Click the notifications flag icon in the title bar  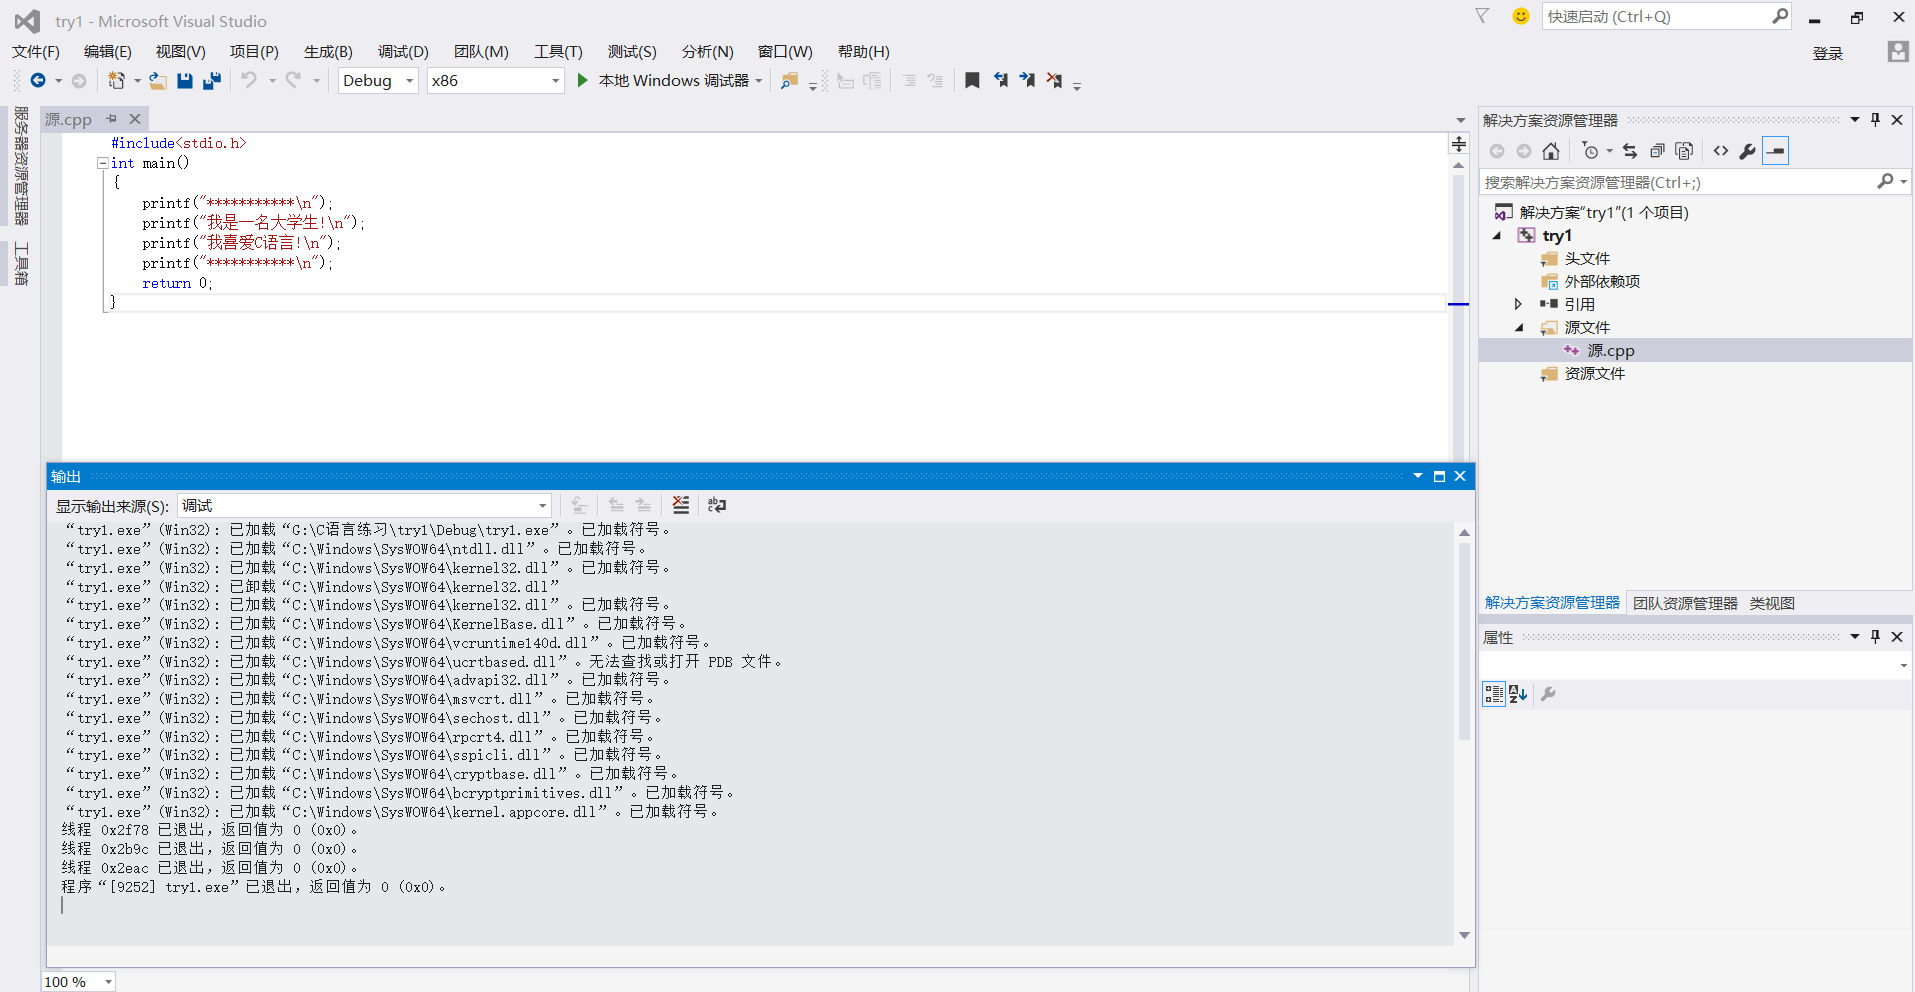1482,16
